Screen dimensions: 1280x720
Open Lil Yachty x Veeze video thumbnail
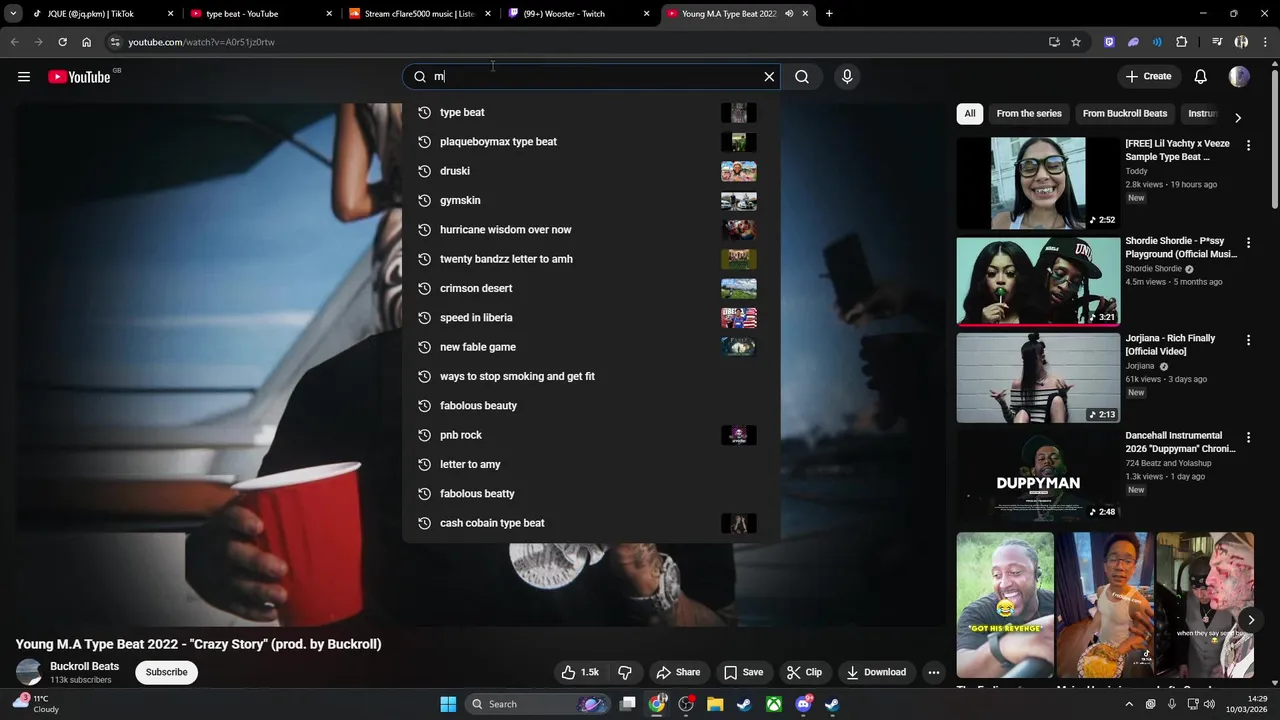pos(1038,183)
